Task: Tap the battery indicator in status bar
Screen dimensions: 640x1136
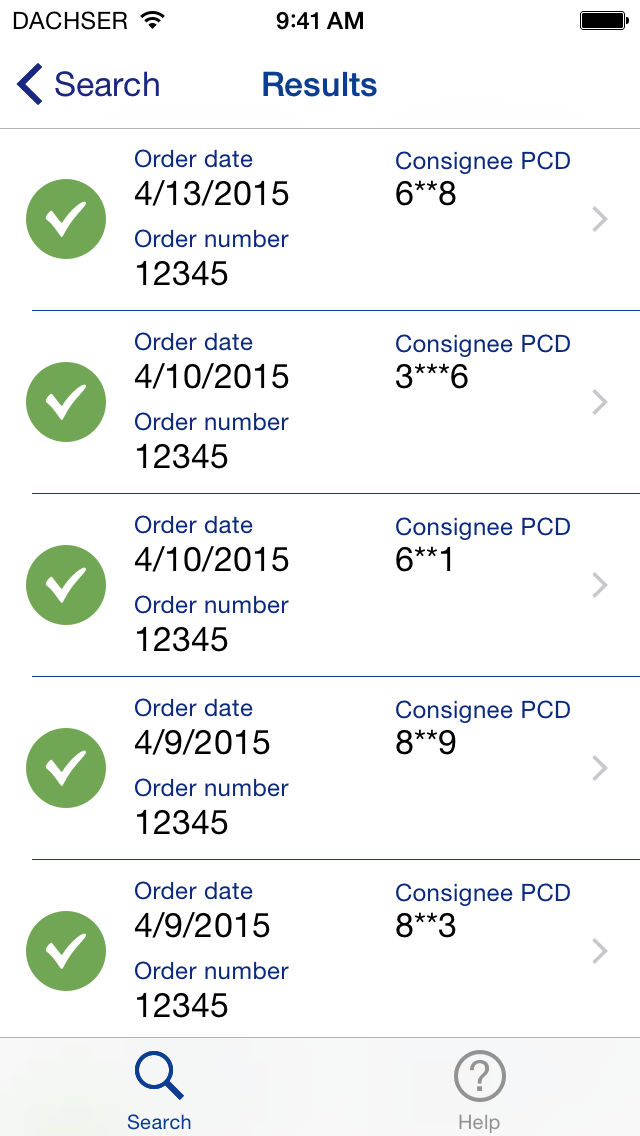Action: (603, 20)
